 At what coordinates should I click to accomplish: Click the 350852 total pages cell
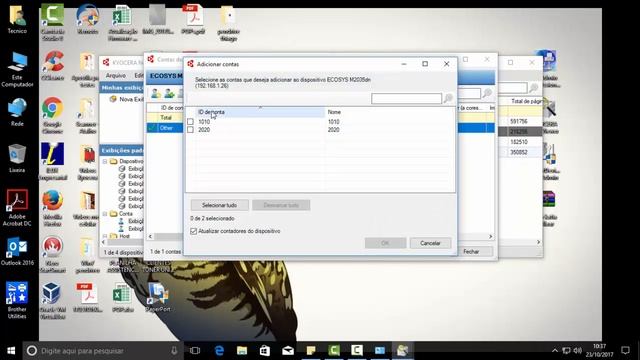(x=519, y=152)
